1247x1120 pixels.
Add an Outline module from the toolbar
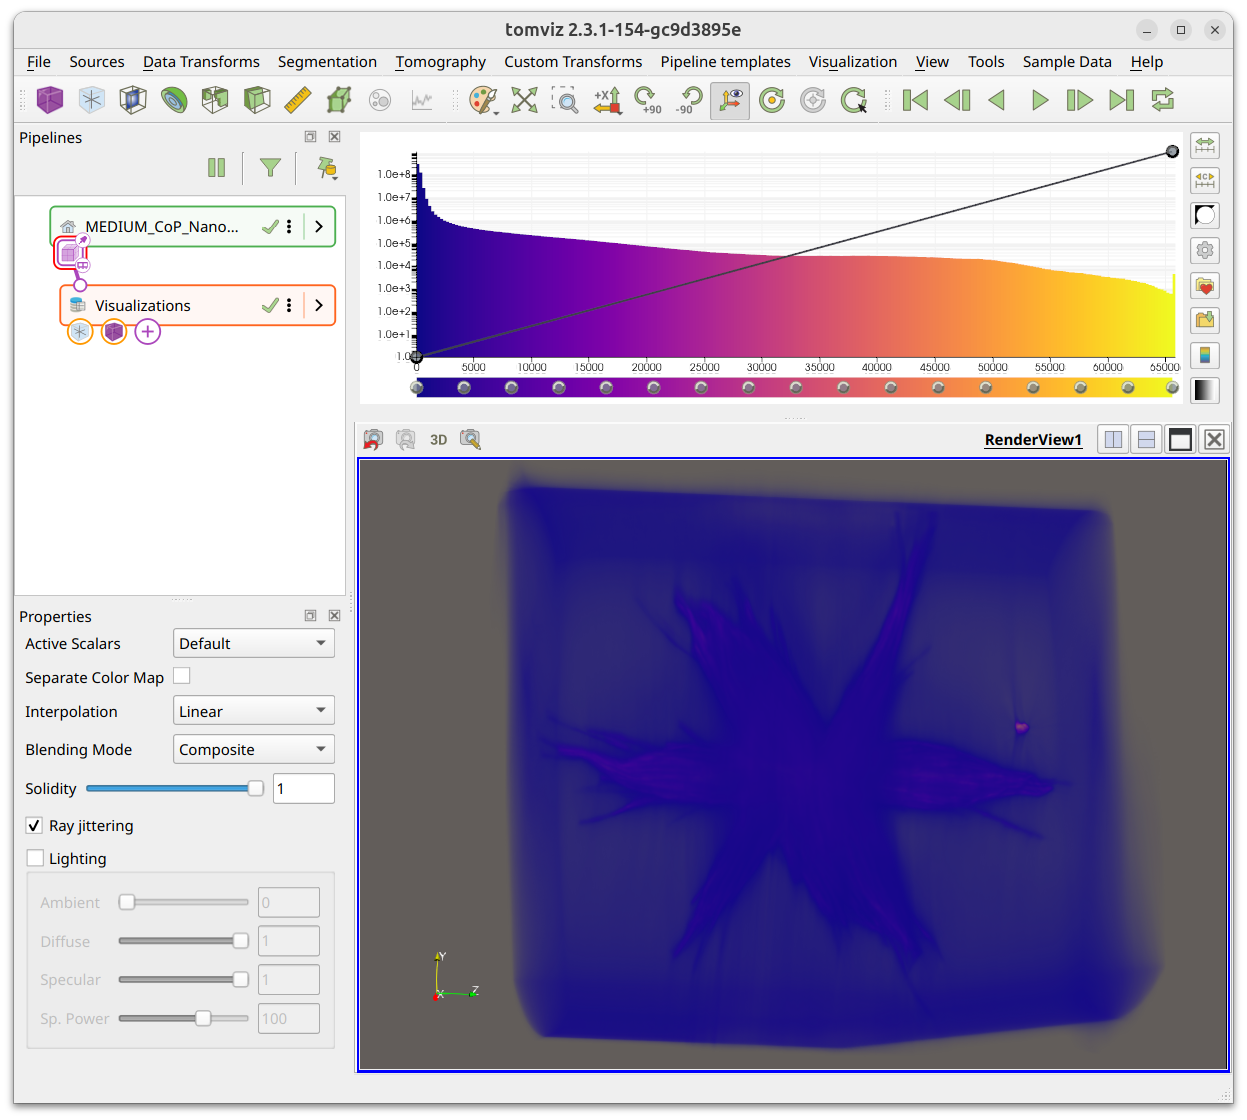(92, 100)
